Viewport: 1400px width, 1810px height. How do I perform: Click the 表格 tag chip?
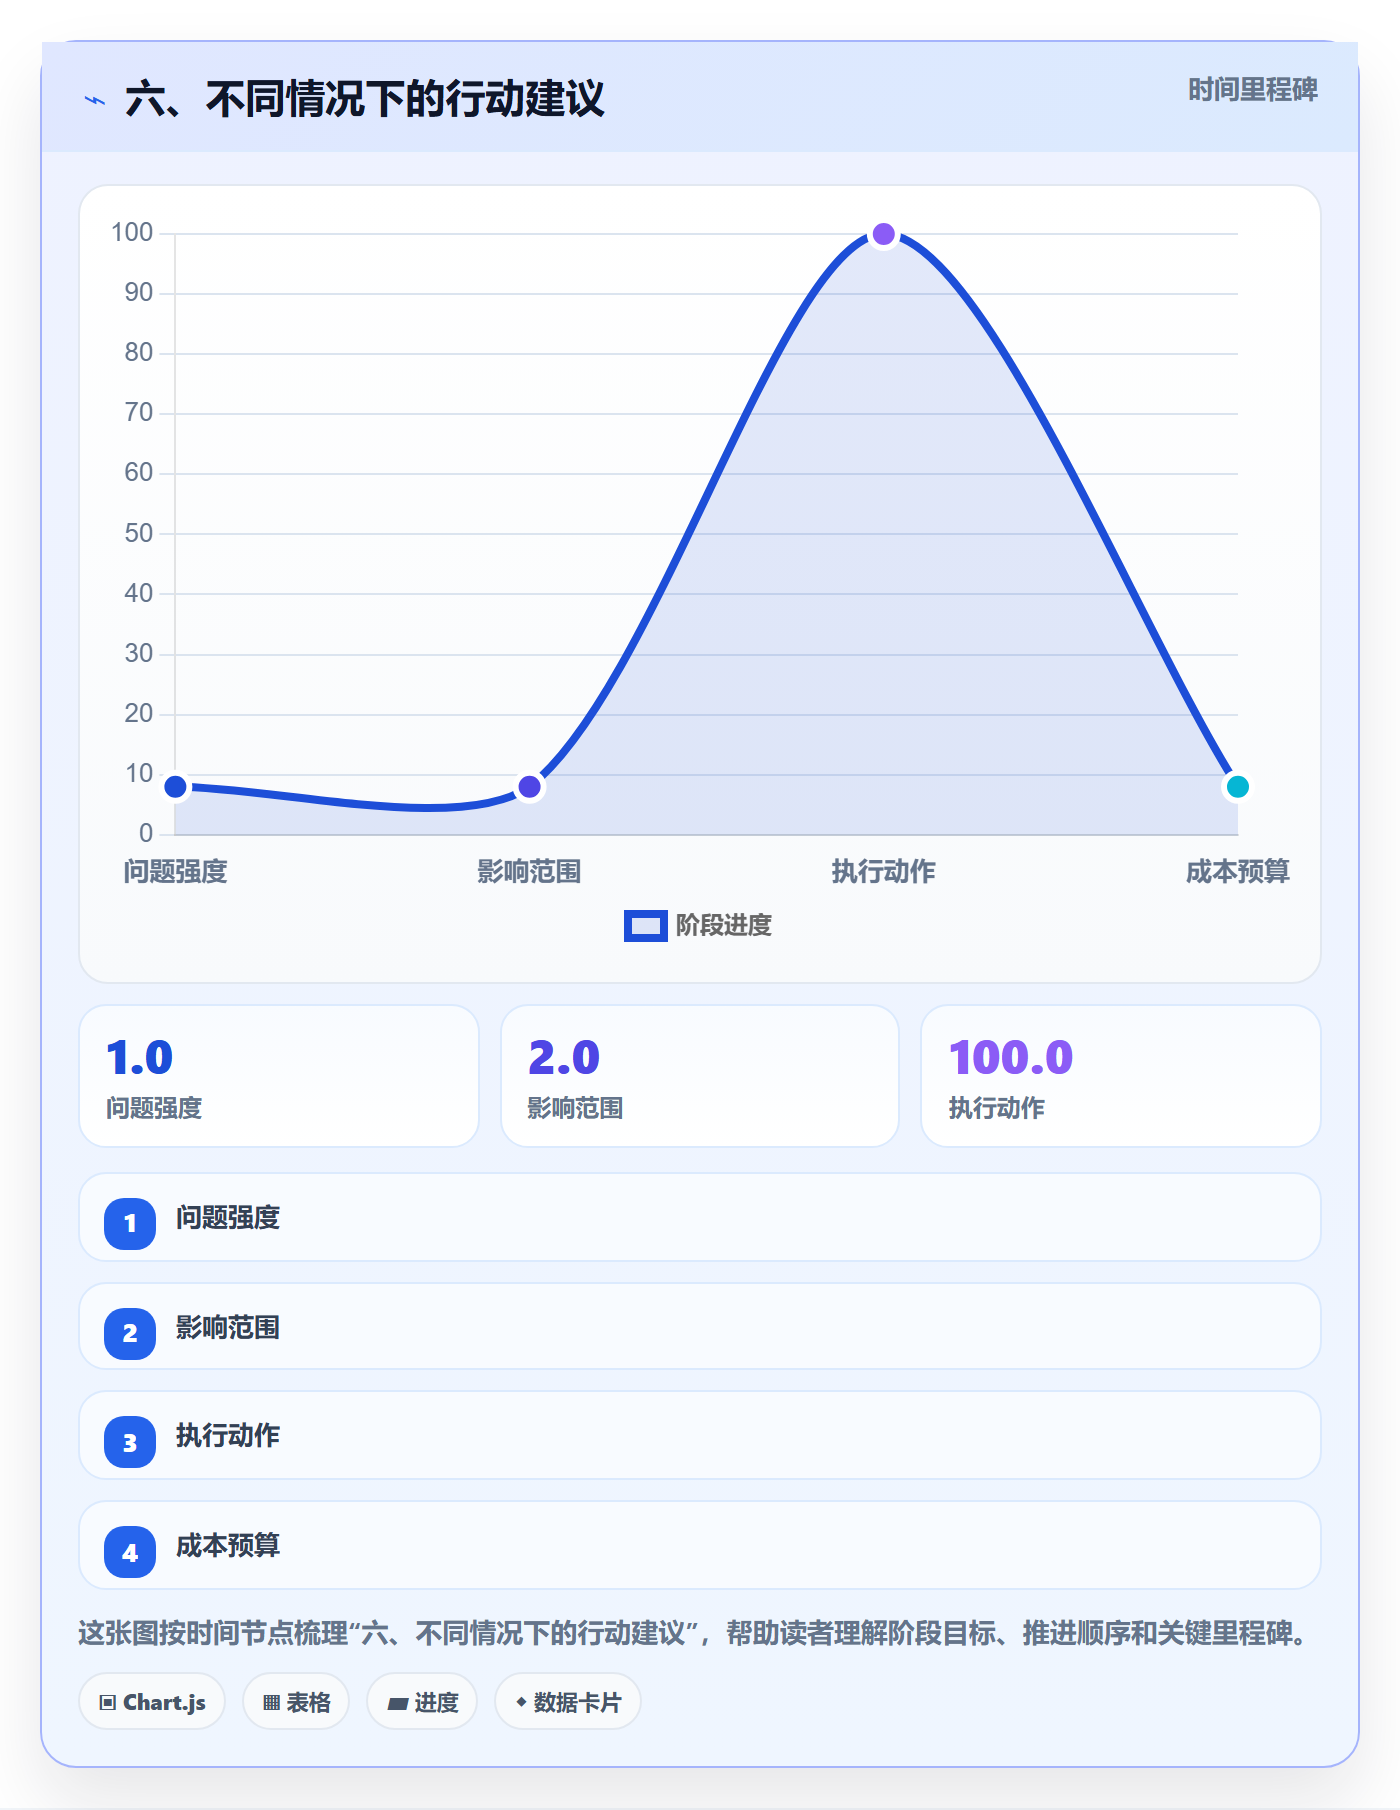pyautogui.click(x=296, y=1702)
